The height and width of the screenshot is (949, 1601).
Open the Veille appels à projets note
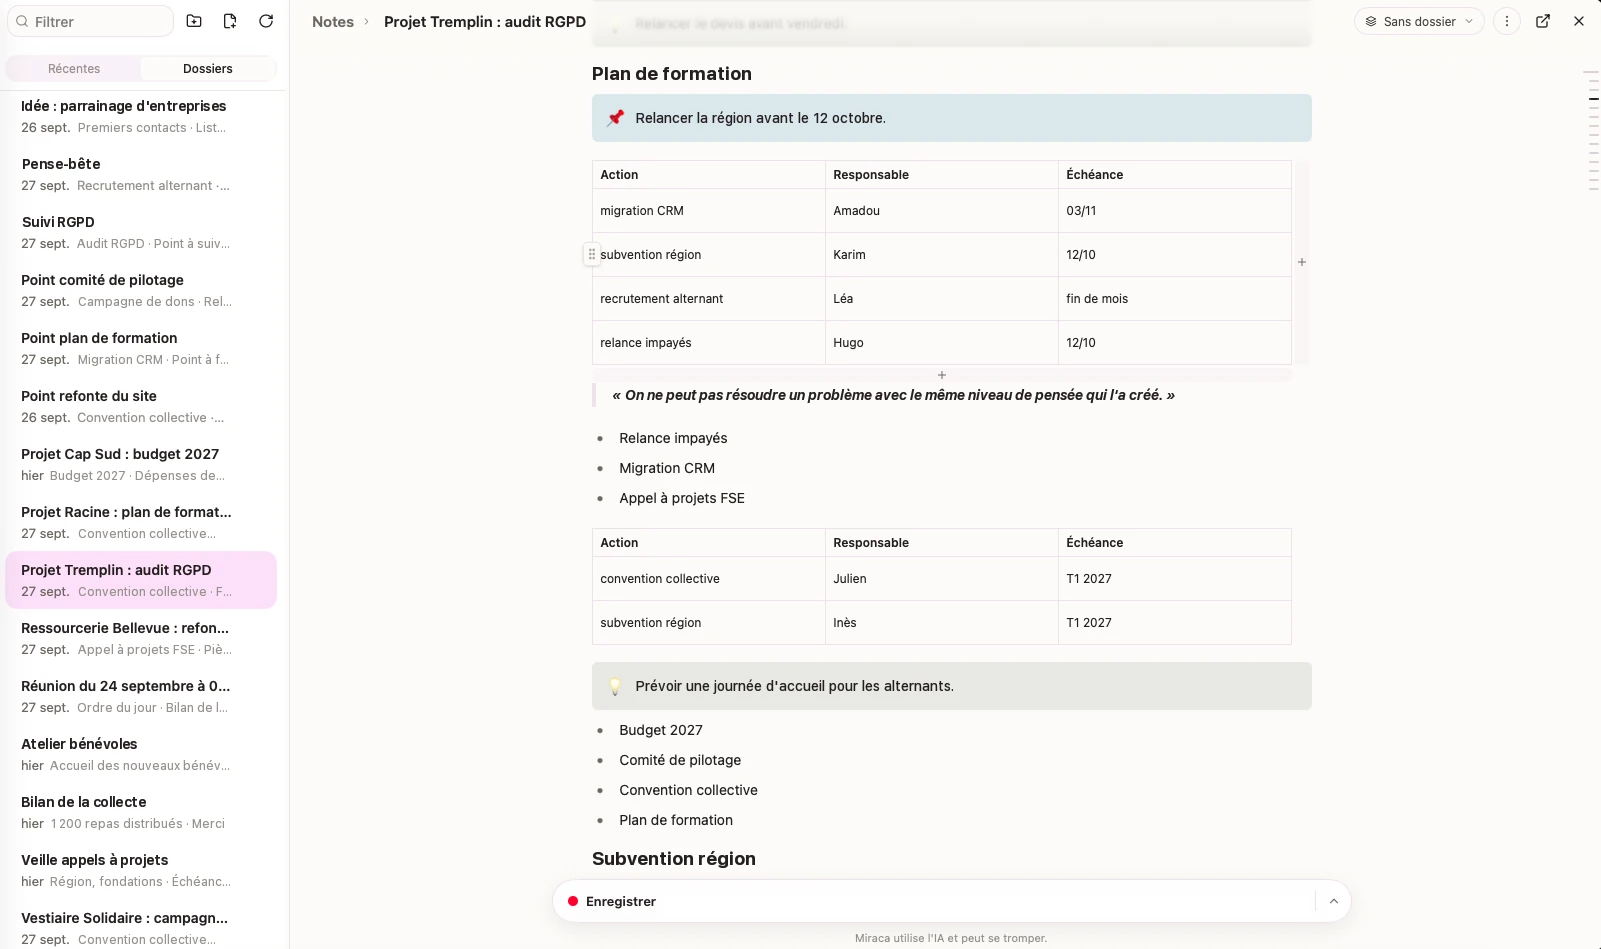coord(141,870)
